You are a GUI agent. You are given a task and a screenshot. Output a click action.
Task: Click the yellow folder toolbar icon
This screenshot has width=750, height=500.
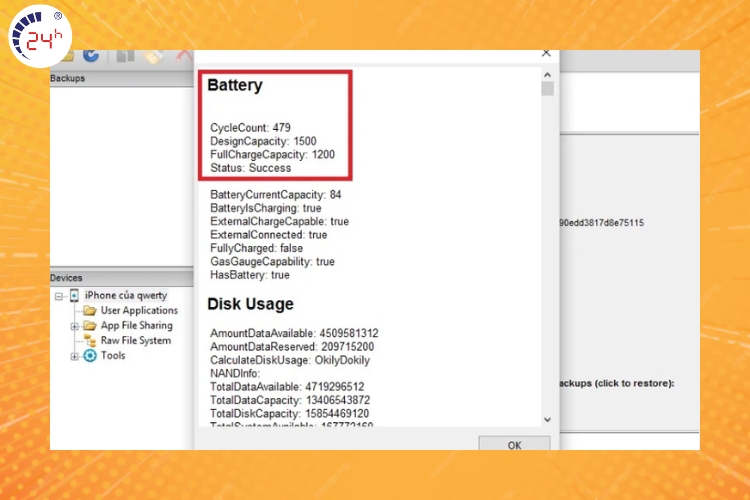[x=65, y=57]
